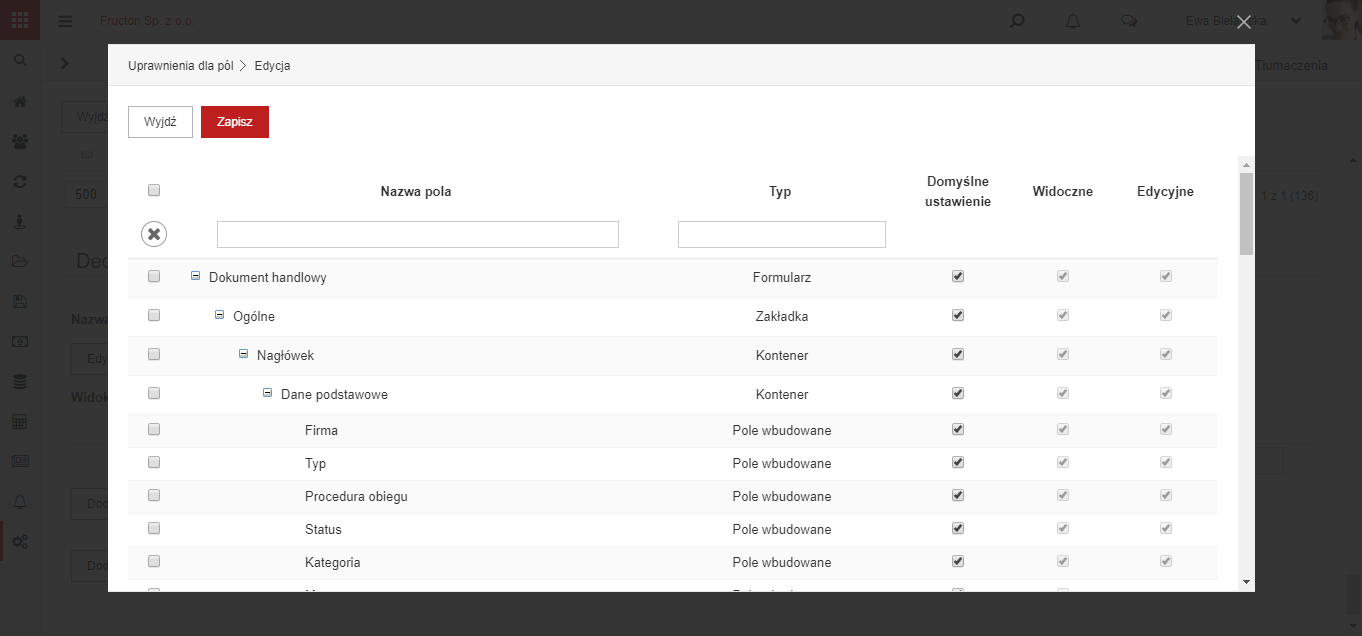Select the Status row checkbox
The height and width of the screenshot is (636, 1362).
[154, 528]
